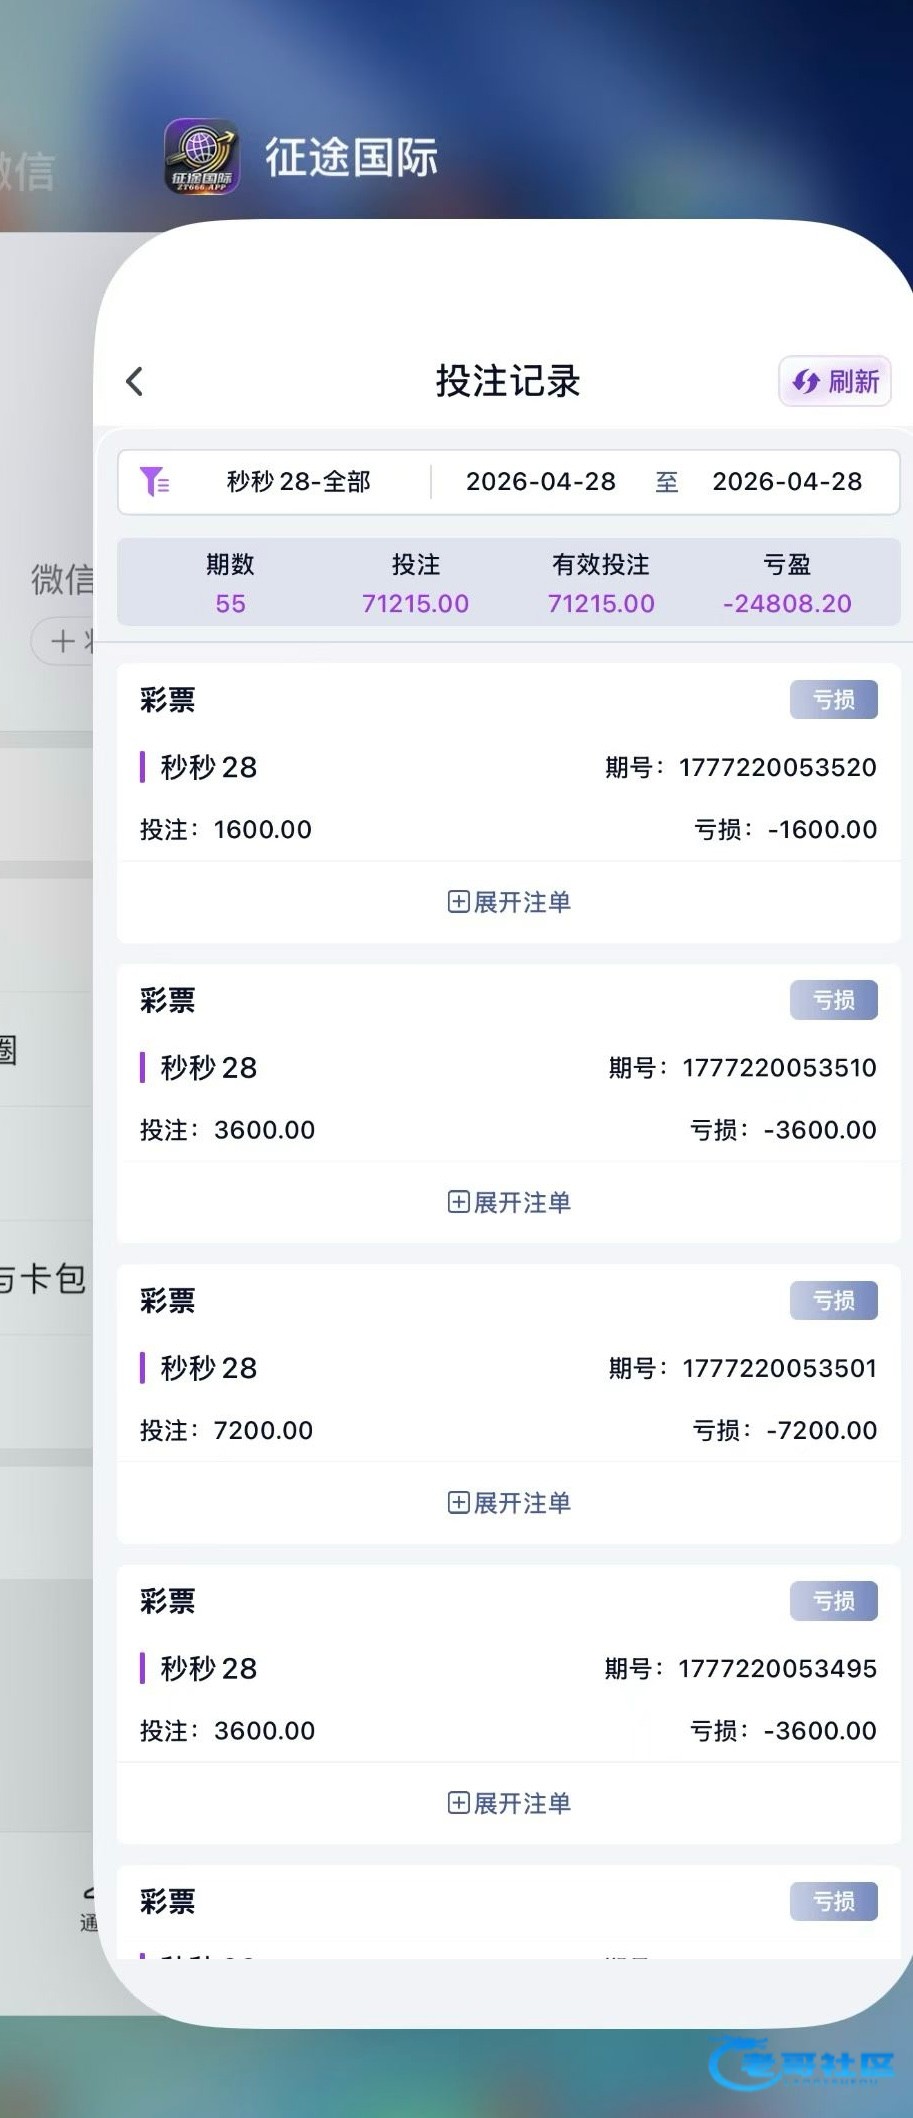Select the start date 2026-04-28 field
Viewport: 913px width, 2118px height.
541,481
